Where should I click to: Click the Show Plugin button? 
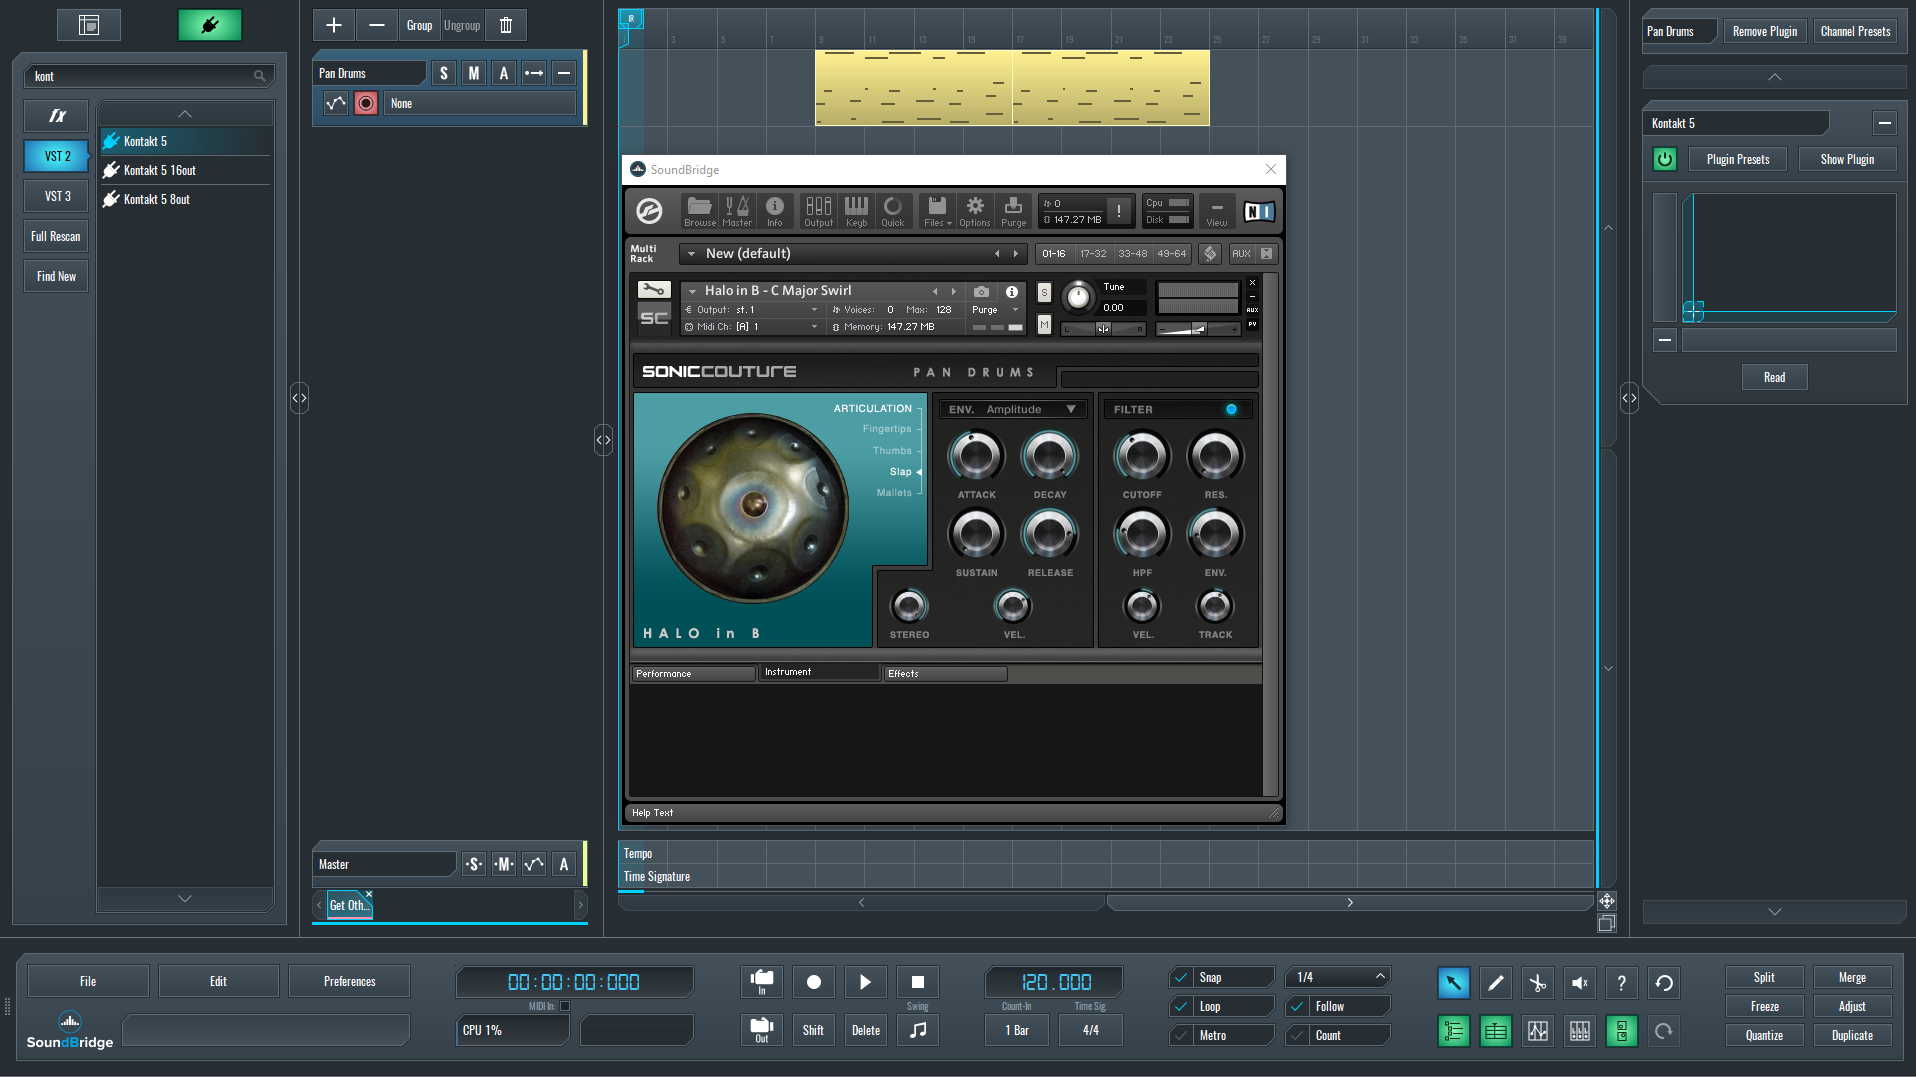pos(1846,159)
